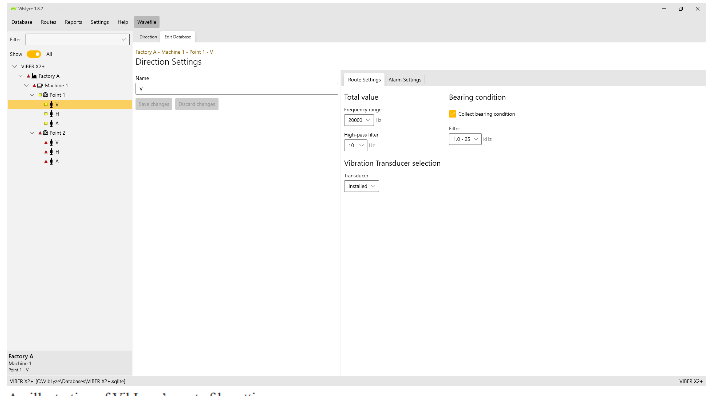This screenshot has width=715, height=396.
Task: Open the Transducer selection dropdown
Action: point(361,186)
